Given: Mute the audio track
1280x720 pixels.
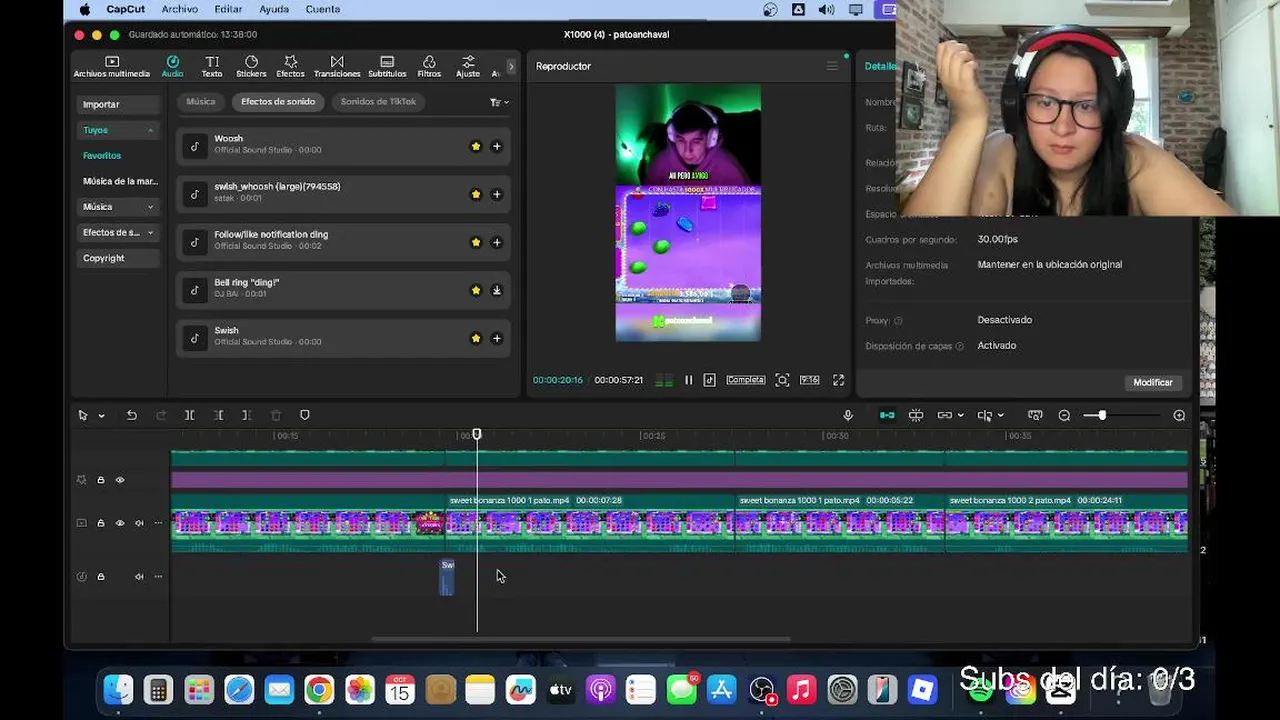Looking at the screenshot, I should click(x=139, y=576).
